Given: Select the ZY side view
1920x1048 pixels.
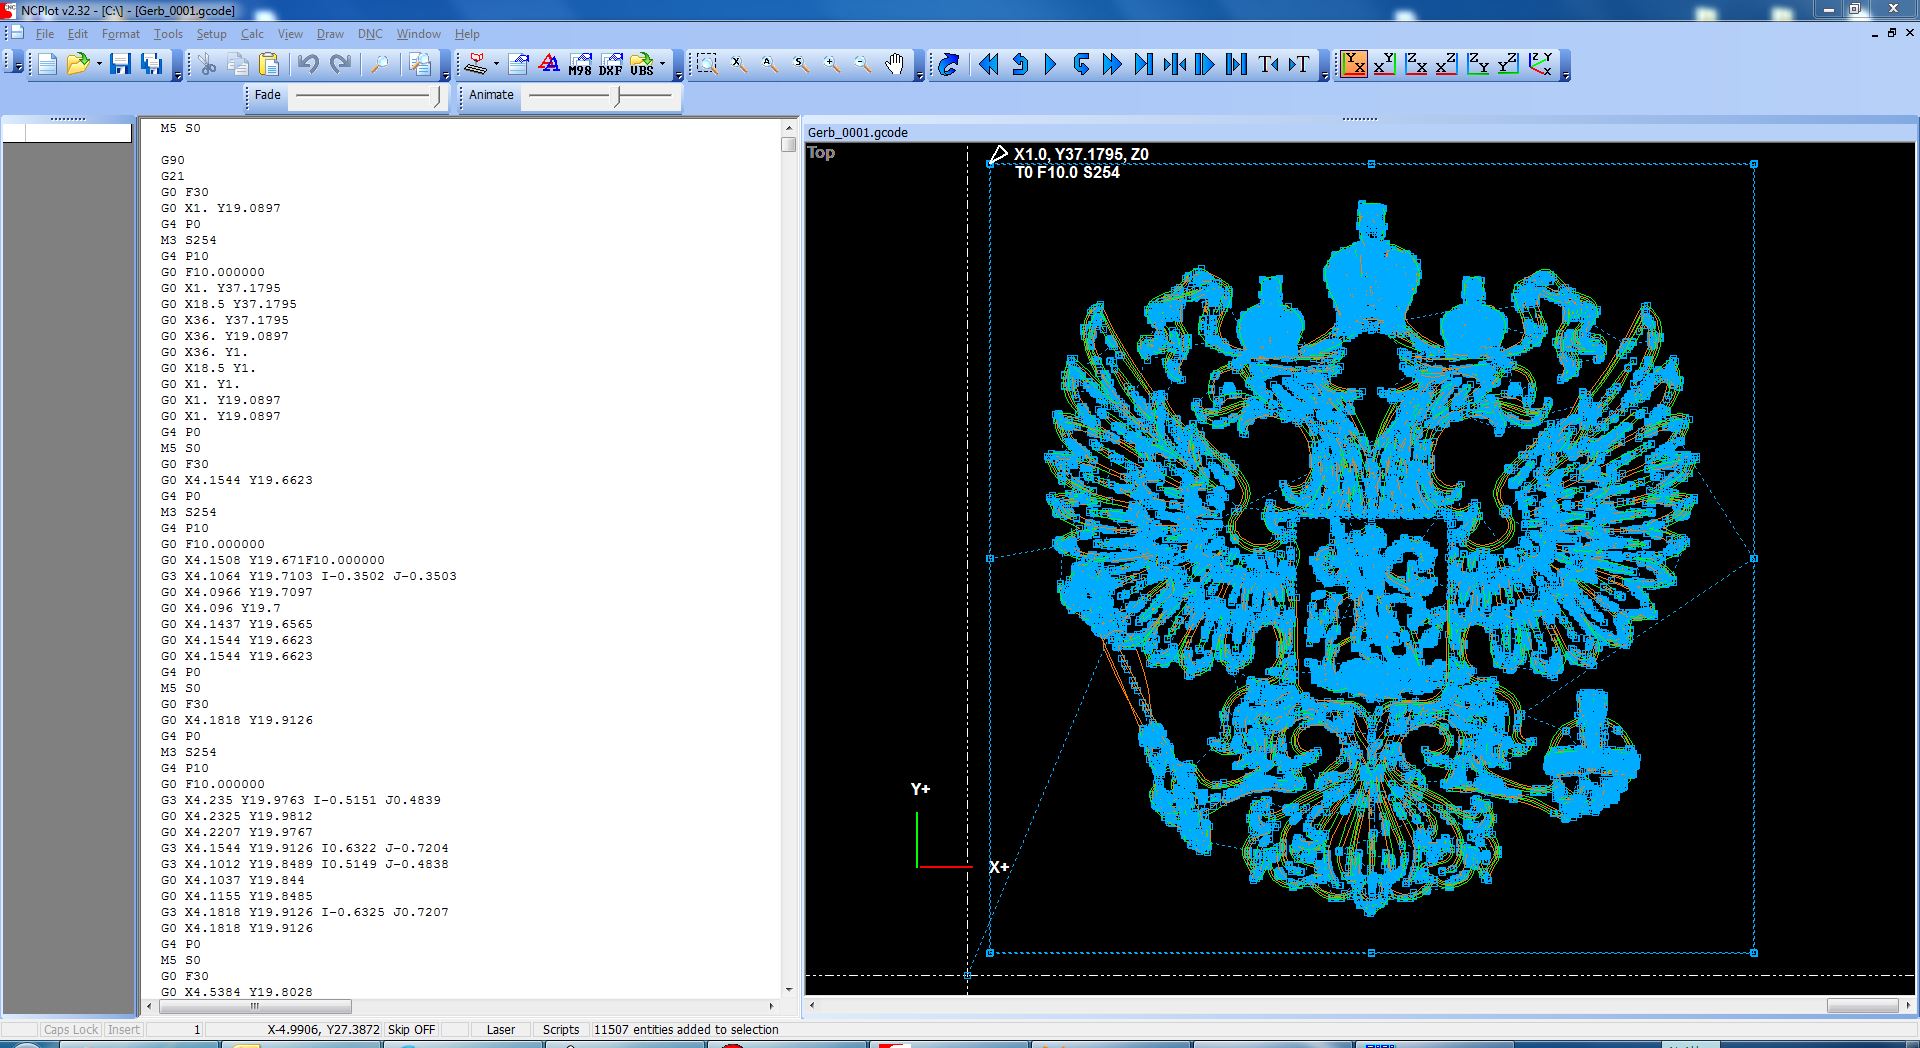Looking at the screenshot, I should click(x=1478, y=65).
